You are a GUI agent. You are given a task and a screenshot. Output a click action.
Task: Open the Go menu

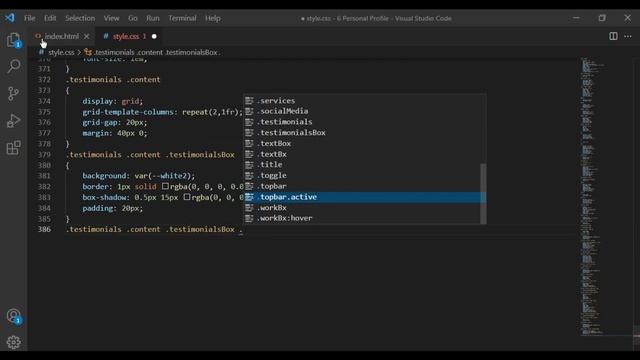133,18
